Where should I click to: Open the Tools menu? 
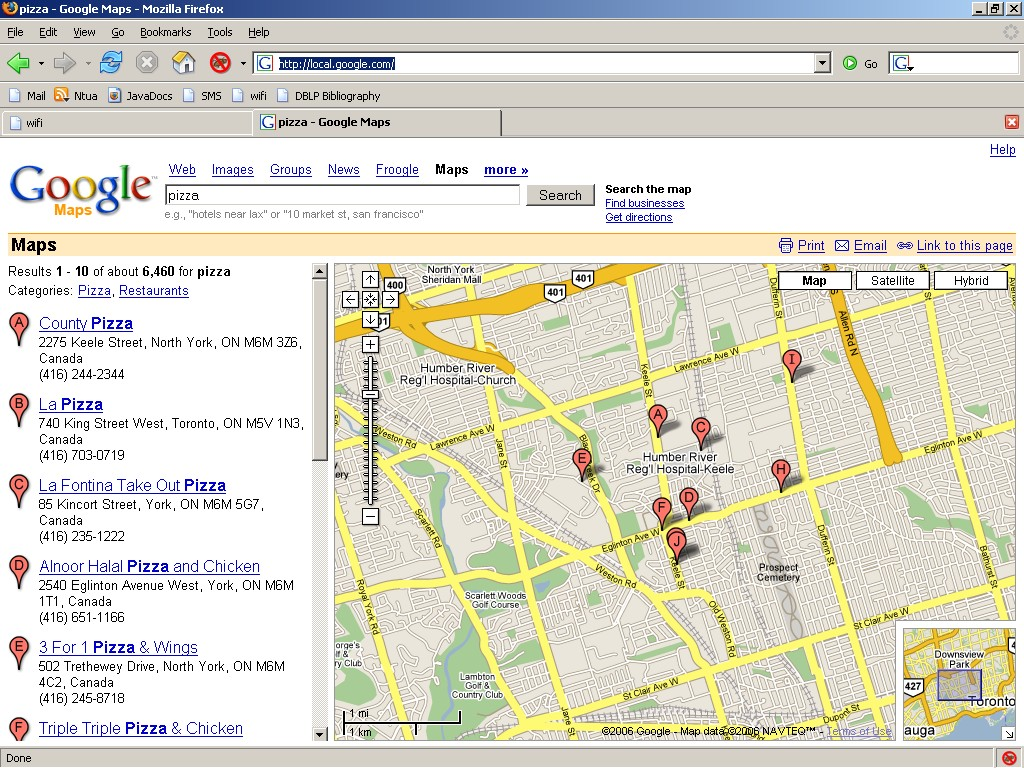[220, 32]
